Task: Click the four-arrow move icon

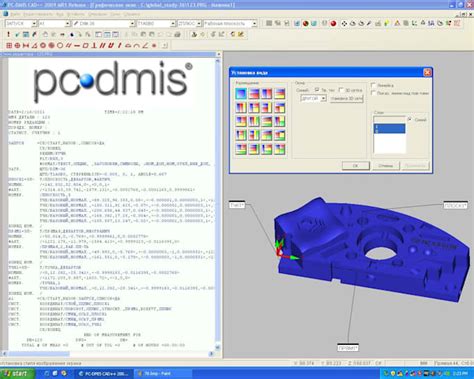Action: pyautogui.click(x=344, y=23)
